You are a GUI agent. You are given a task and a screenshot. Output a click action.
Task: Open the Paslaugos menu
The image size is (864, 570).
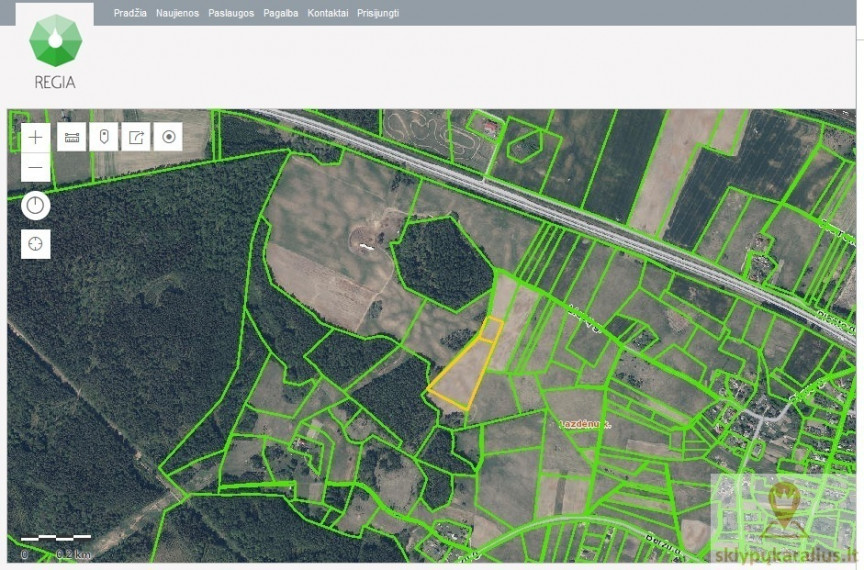[231, 13]
